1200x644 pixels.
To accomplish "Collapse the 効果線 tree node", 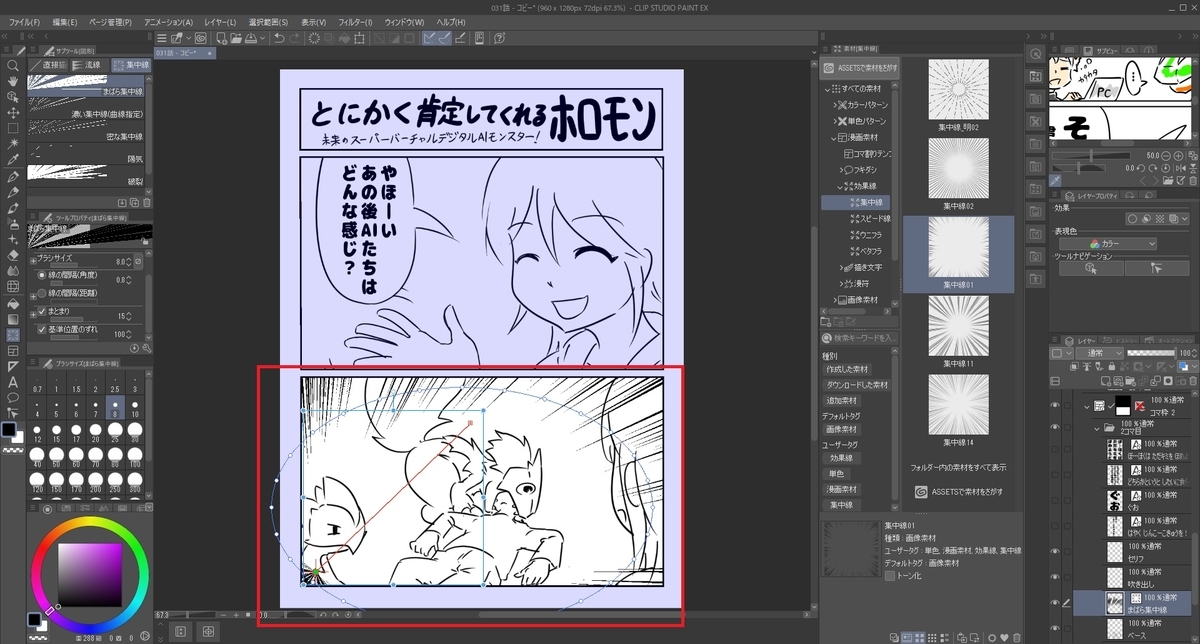I will (x=841, y=186).
